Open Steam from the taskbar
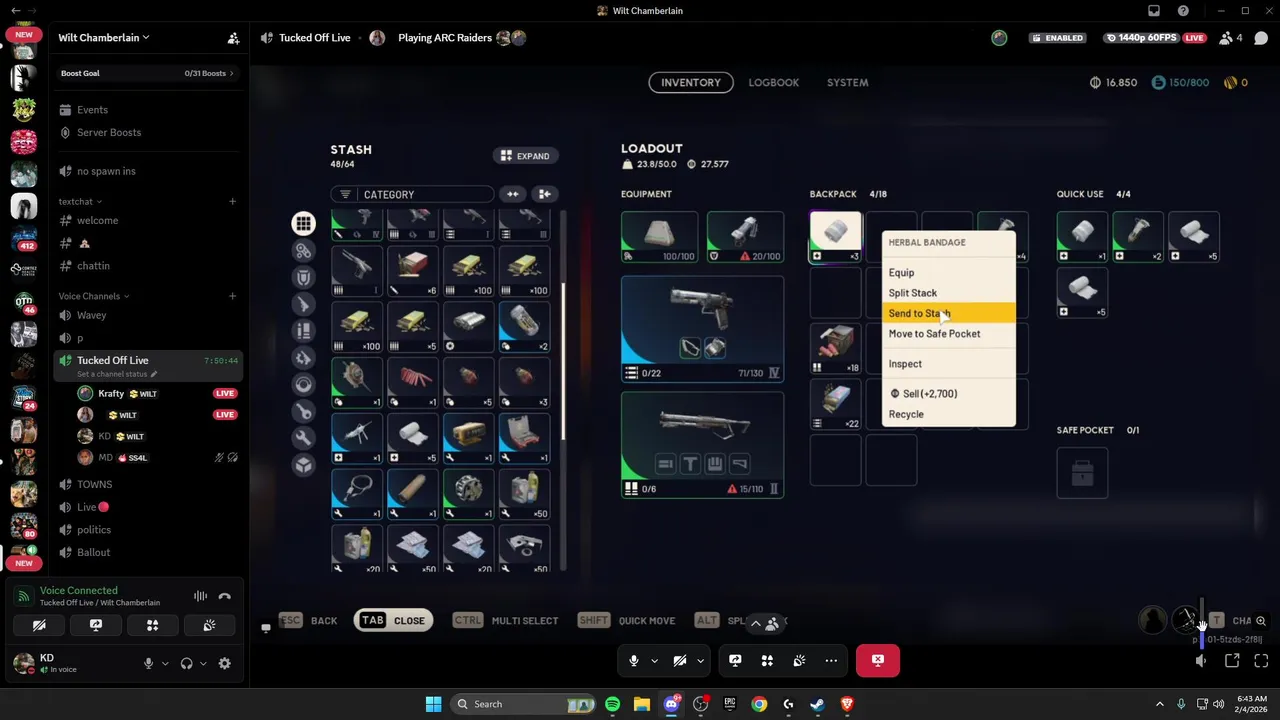The height and width of the screenshot is (720, 1280). click(x=817, y=704)
